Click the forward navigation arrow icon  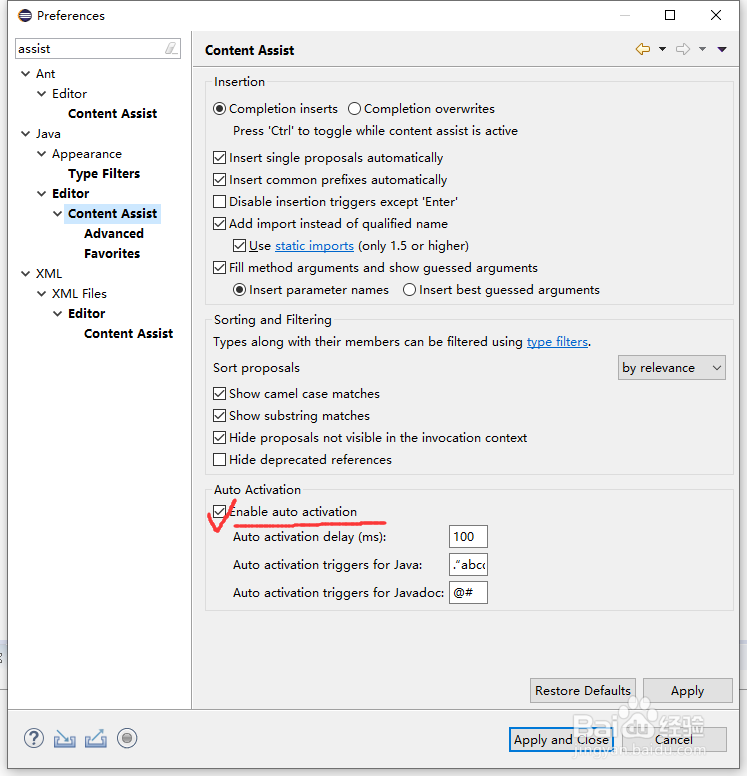(683, 49)
